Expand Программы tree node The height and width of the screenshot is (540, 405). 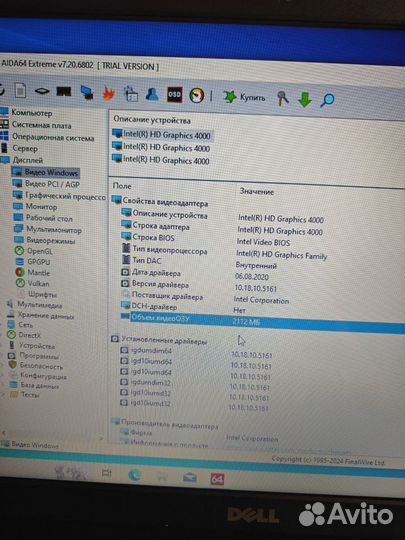(39, 356)
